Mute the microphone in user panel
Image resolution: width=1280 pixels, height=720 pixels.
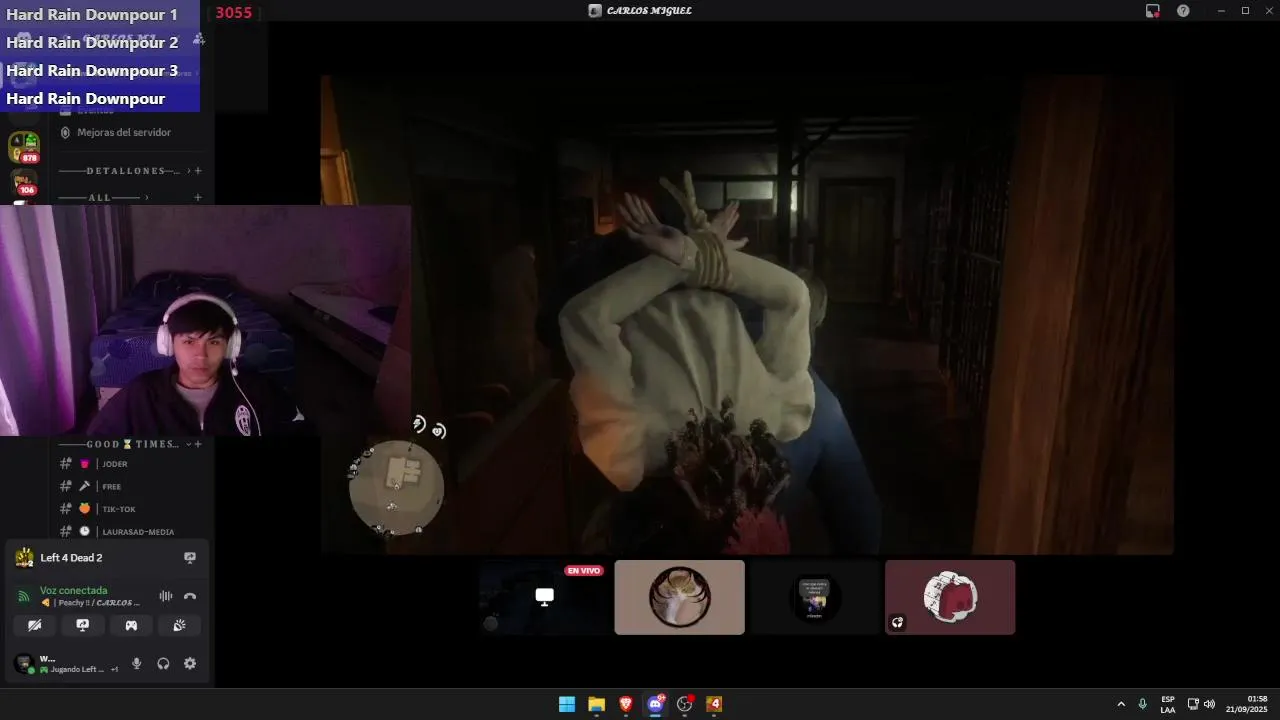coord(137,663)
